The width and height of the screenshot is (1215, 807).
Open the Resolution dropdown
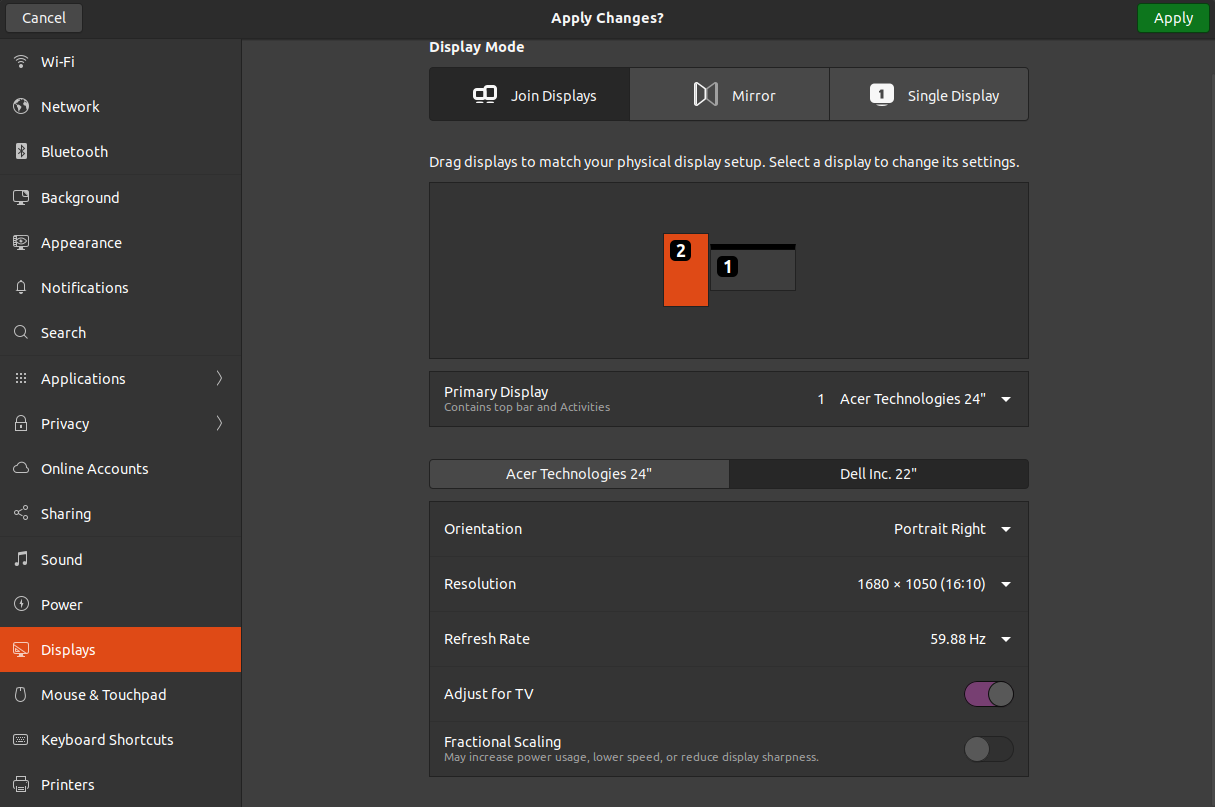pyautogui.click(x=1005, y=584)
